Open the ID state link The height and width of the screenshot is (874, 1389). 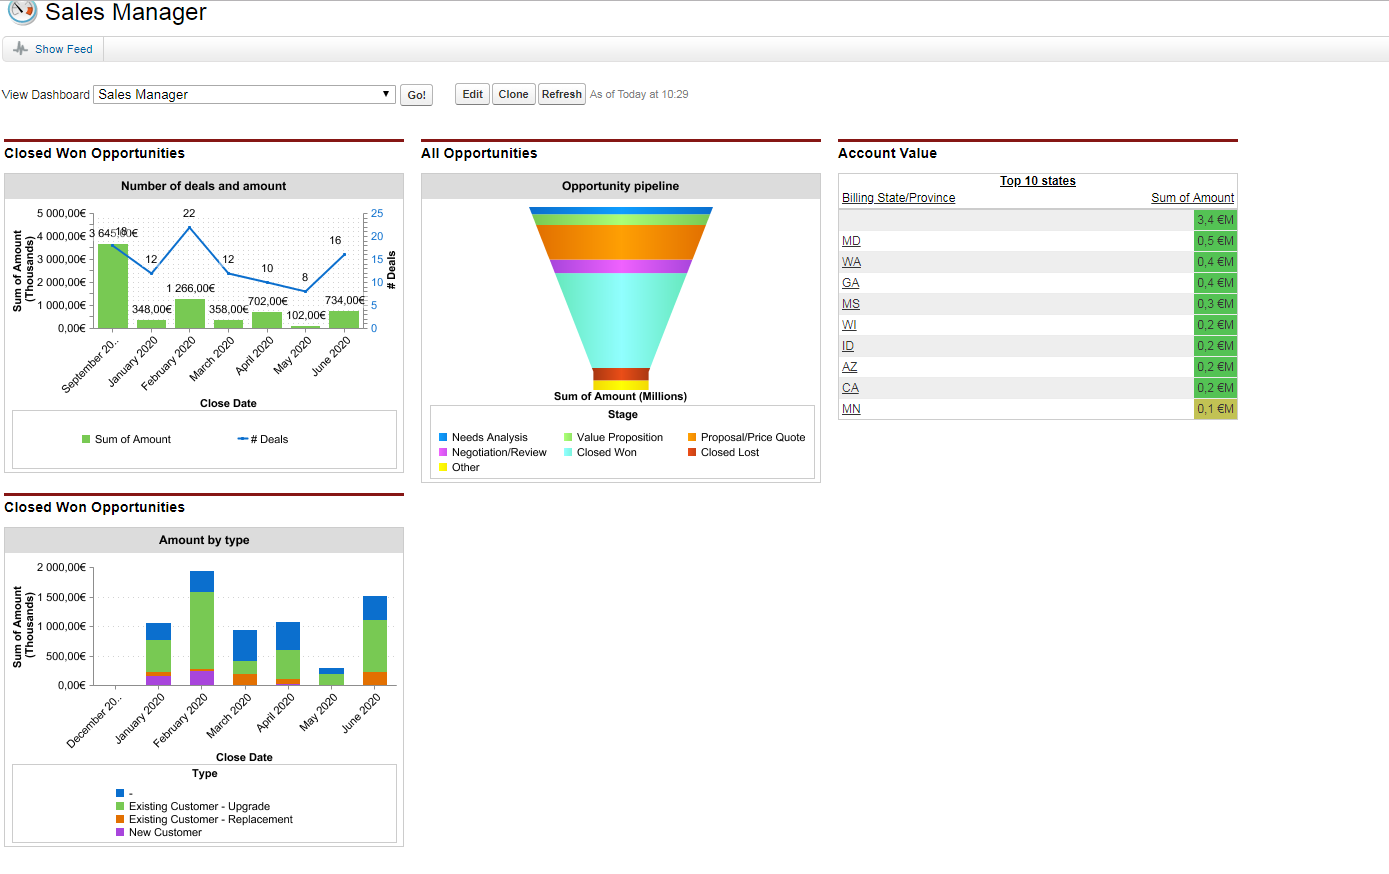(848, 346)
